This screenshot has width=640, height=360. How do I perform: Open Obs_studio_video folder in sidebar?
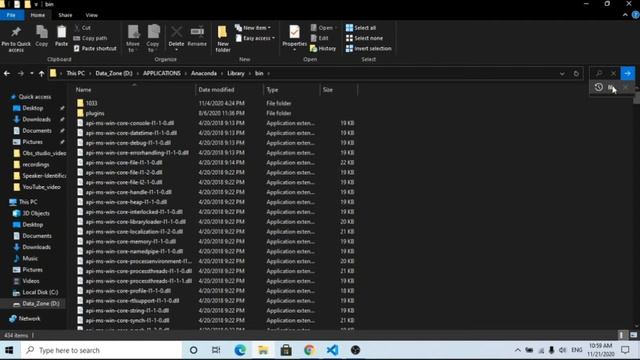coord(44,153)
